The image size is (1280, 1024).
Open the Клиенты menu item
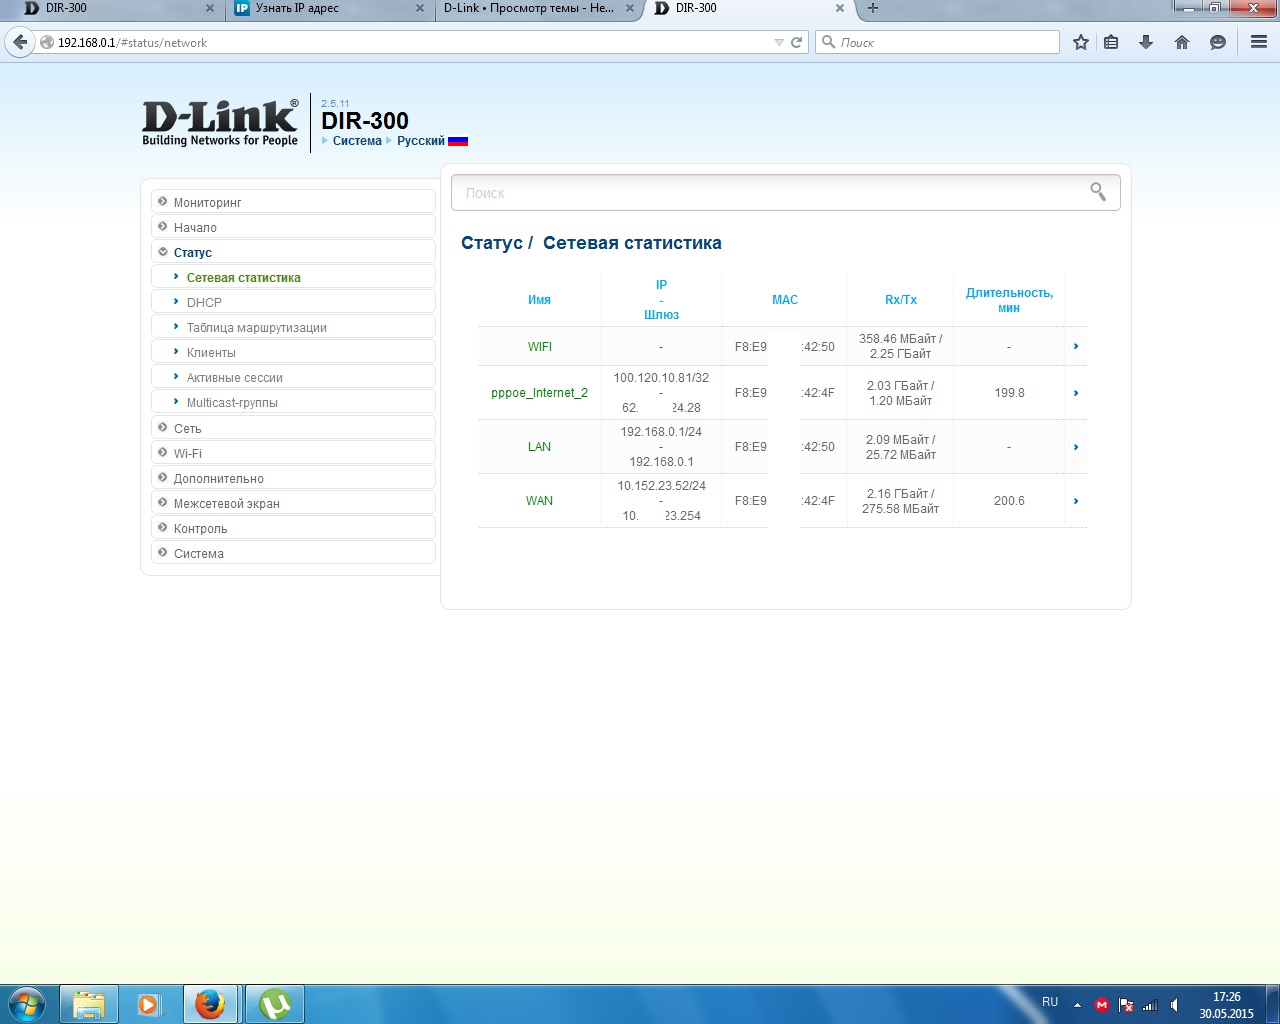294,352
